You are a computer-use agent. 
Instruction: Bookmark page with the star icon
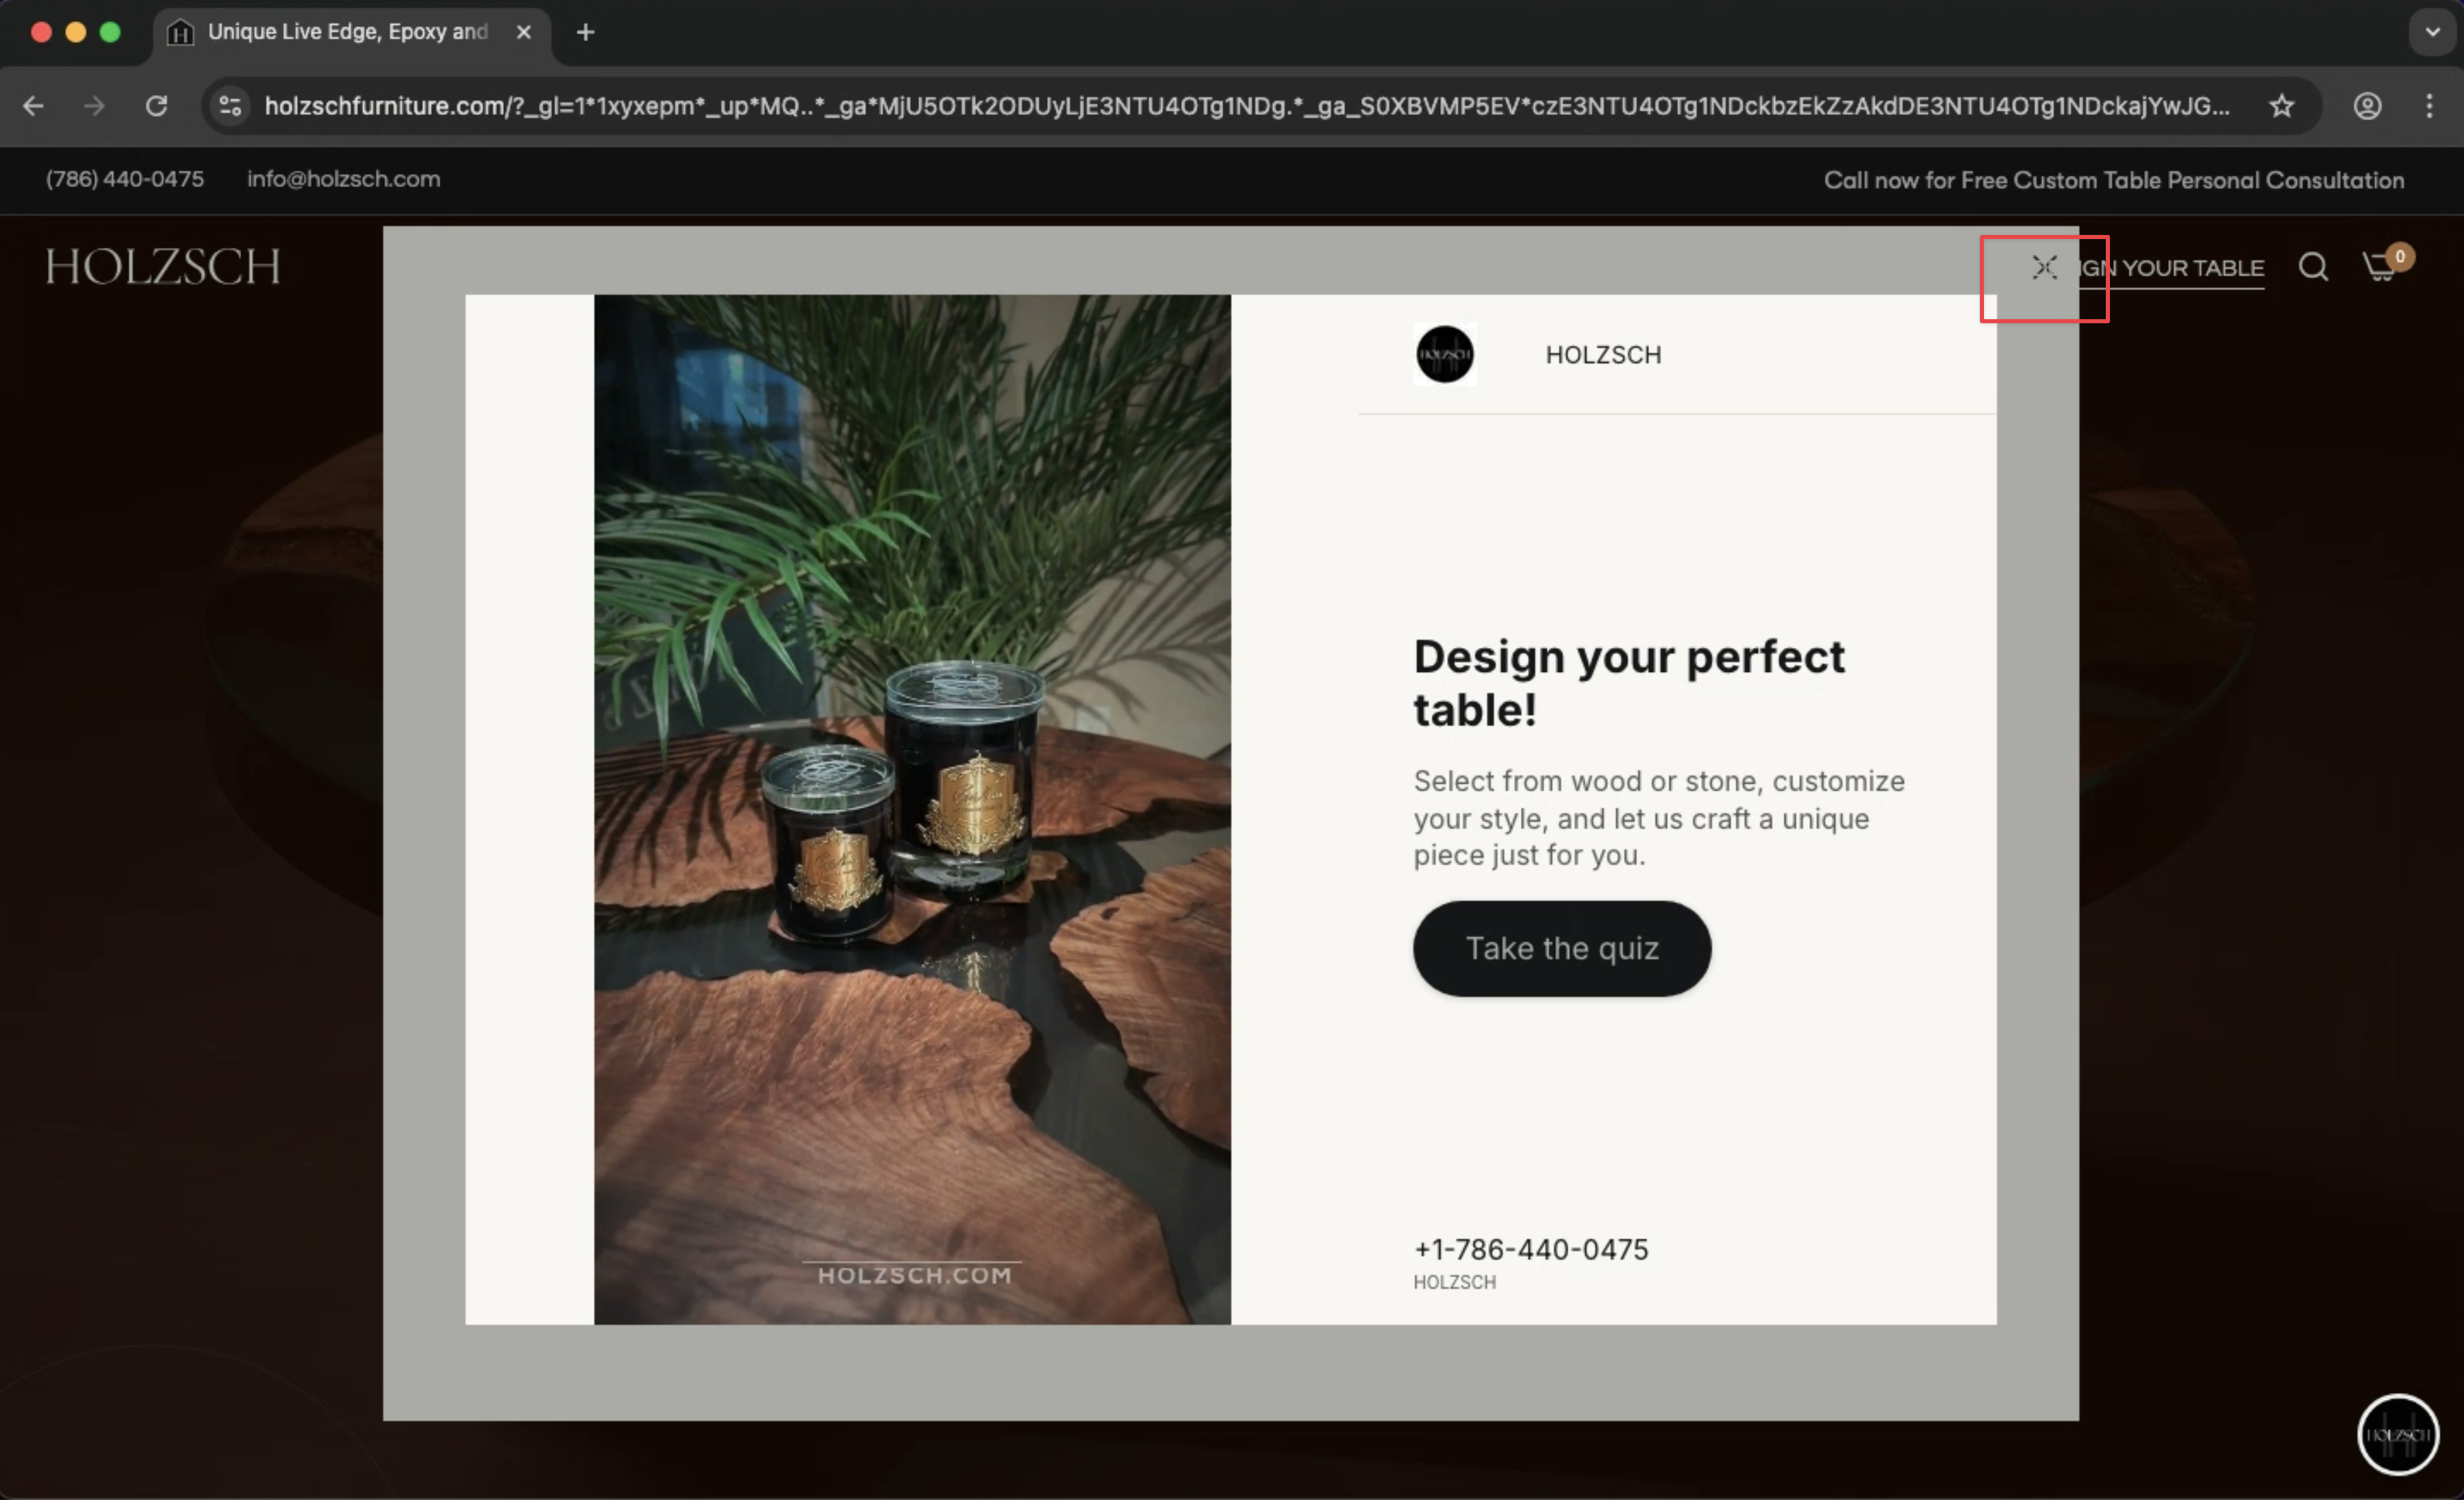pyautogui.click(x=2281, y=106)
